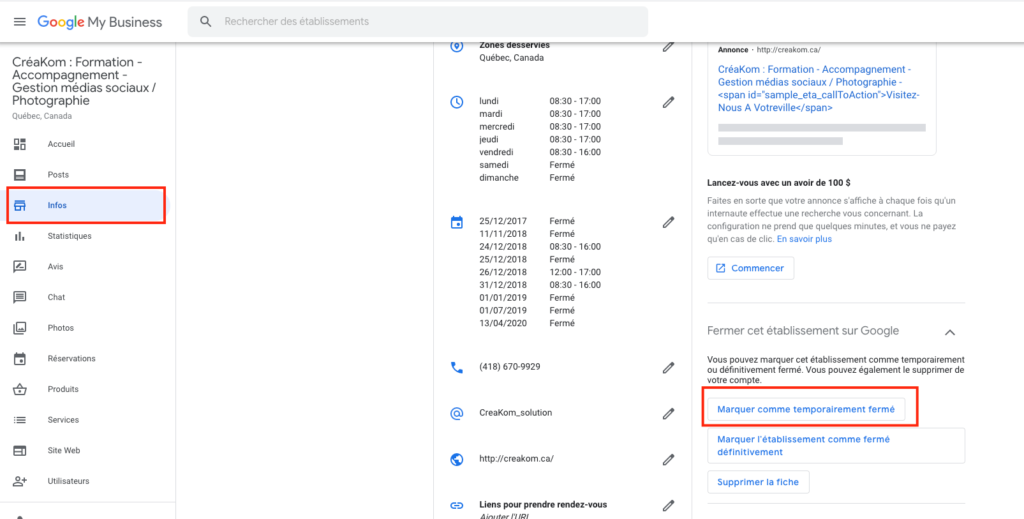Click the Photos sidebar icon

click(20, 328)
